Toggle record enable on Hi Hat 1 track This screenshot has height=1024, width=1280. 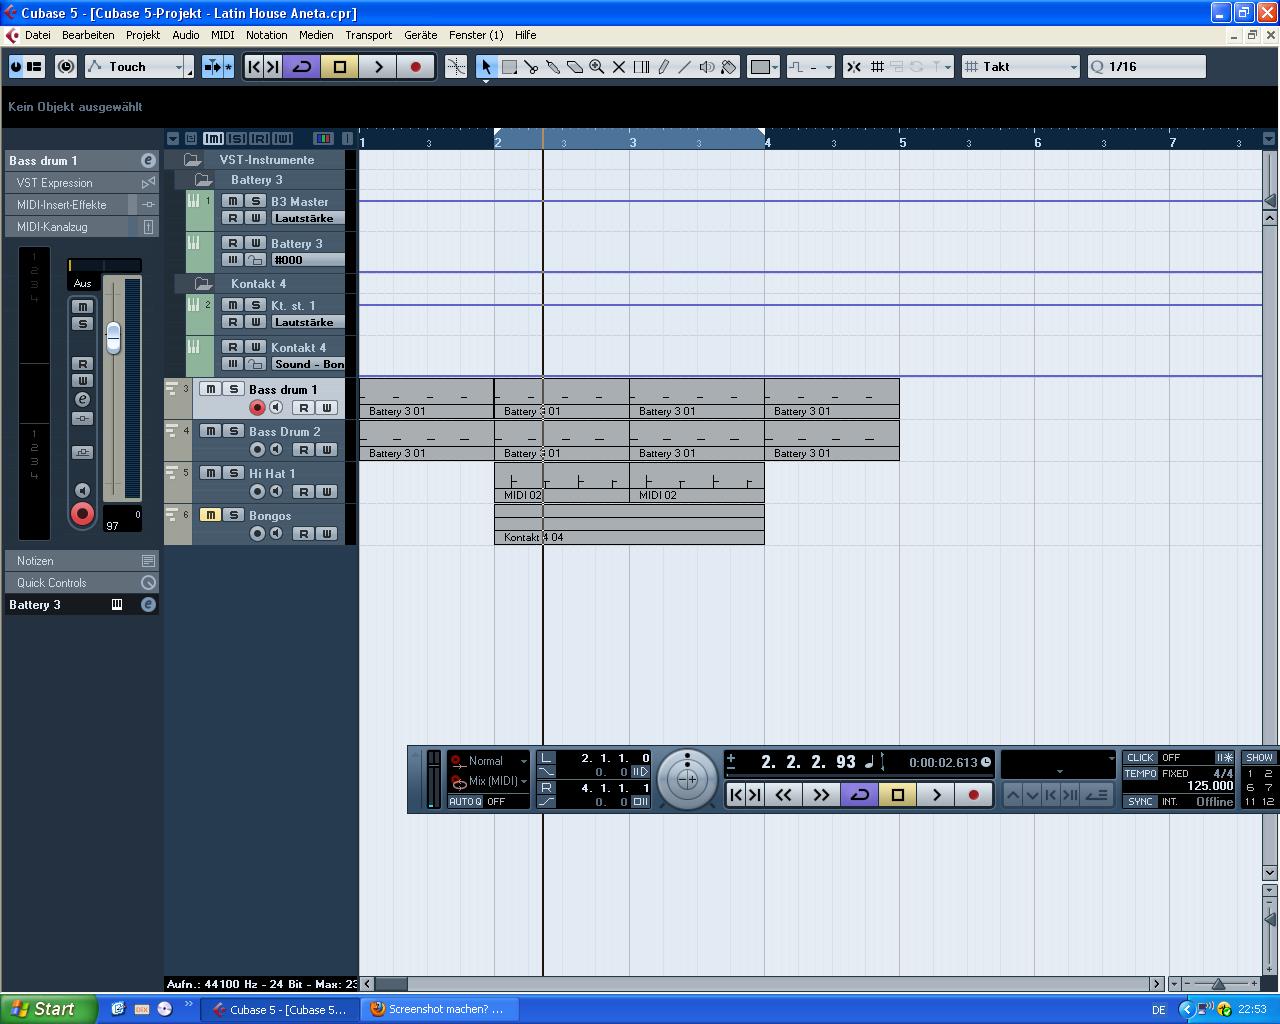257,491
